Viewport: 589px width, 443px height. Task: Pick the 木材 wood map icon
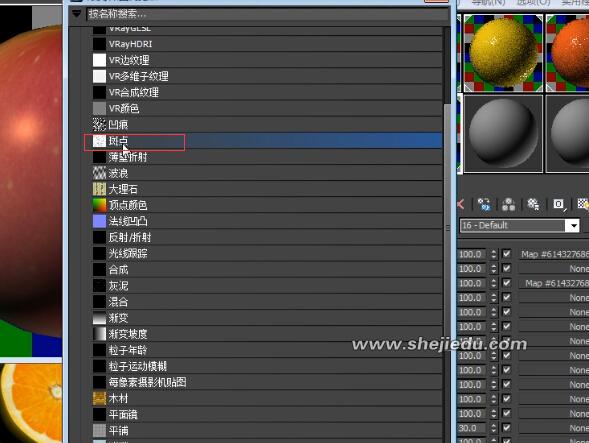pyautogui.click(x=99, y=398)
